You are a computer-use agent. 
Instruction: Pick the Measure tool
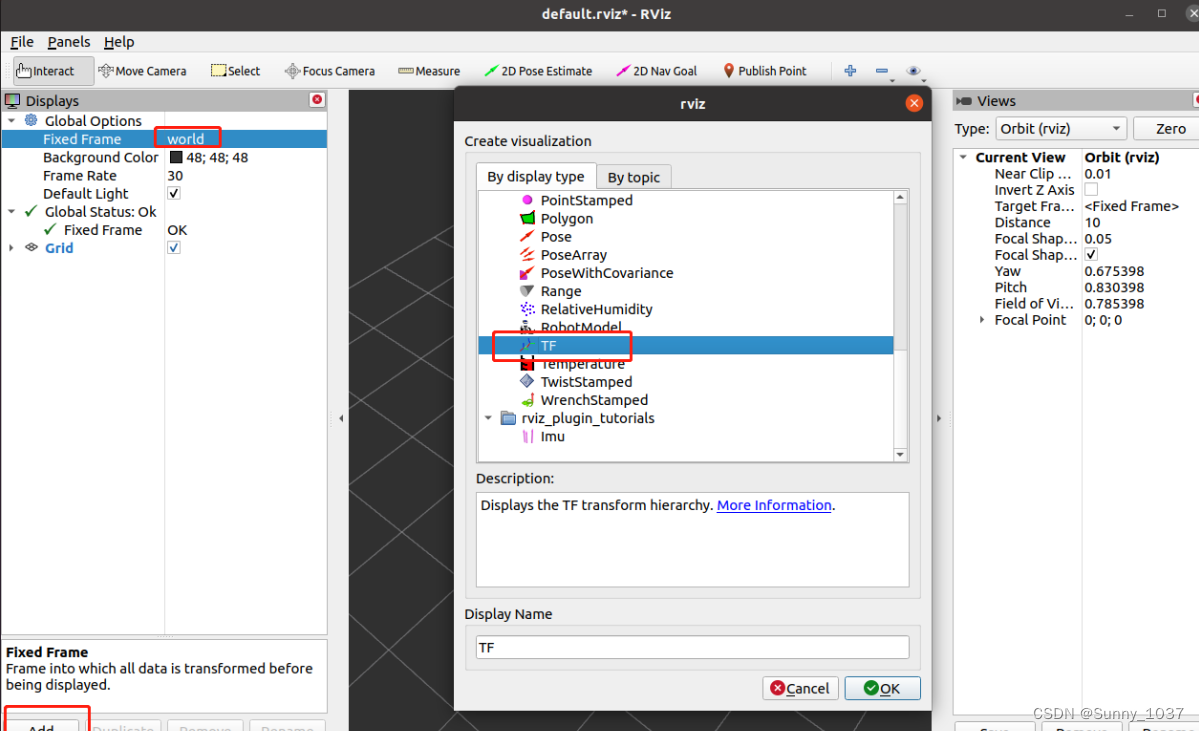(429, 70)
